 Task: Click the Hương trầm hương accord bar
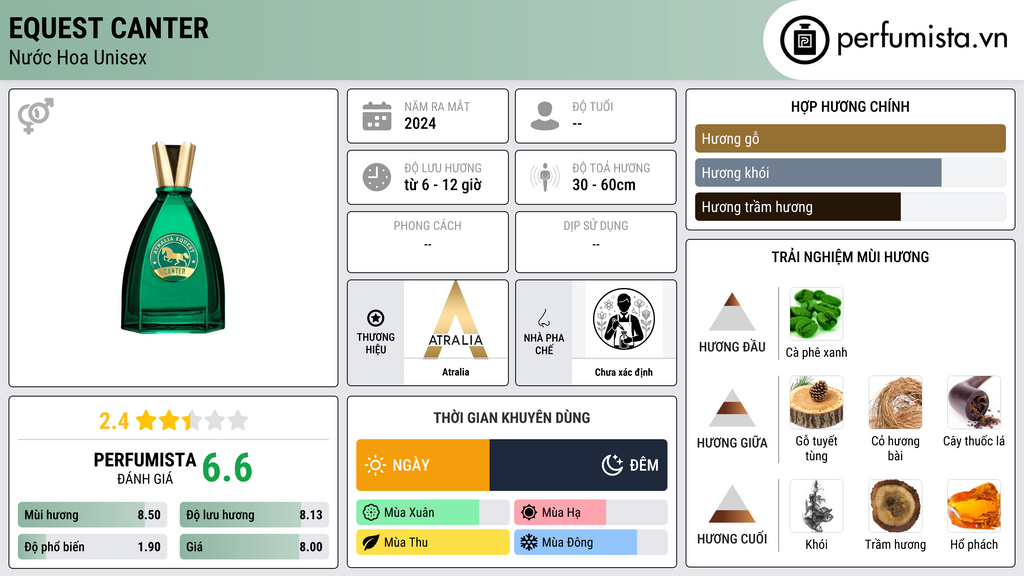(x=850, y=207)
